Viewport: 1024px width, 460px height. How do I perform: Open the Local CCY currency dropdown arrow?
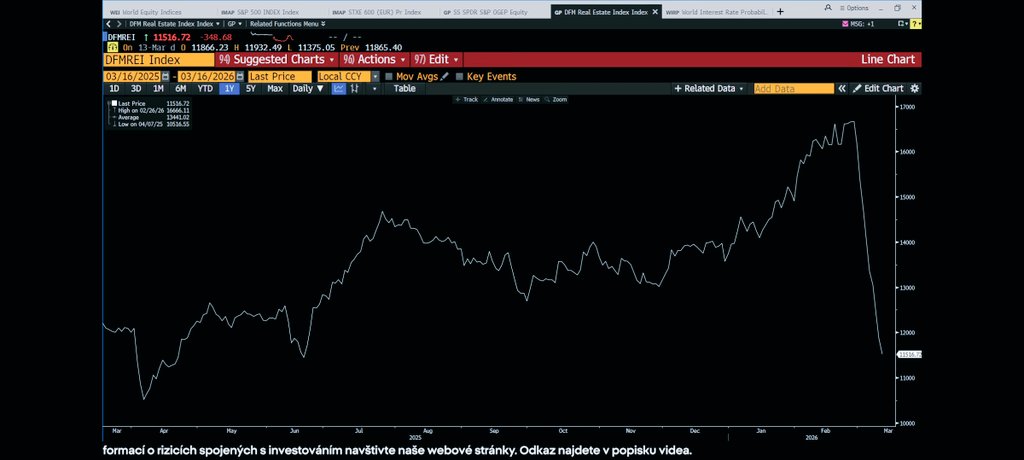pyautogui.click(x=375, y=76)
